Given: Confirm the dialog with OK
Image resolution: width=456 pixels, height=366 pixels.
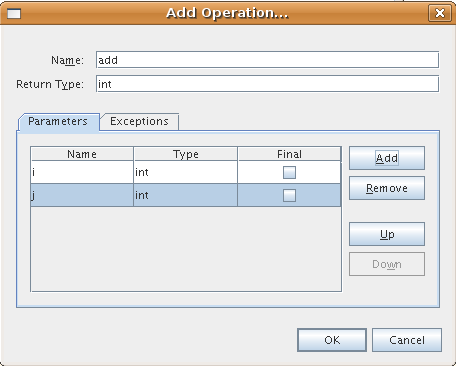Looking at the screenshot, I should (x=332, y=340).
